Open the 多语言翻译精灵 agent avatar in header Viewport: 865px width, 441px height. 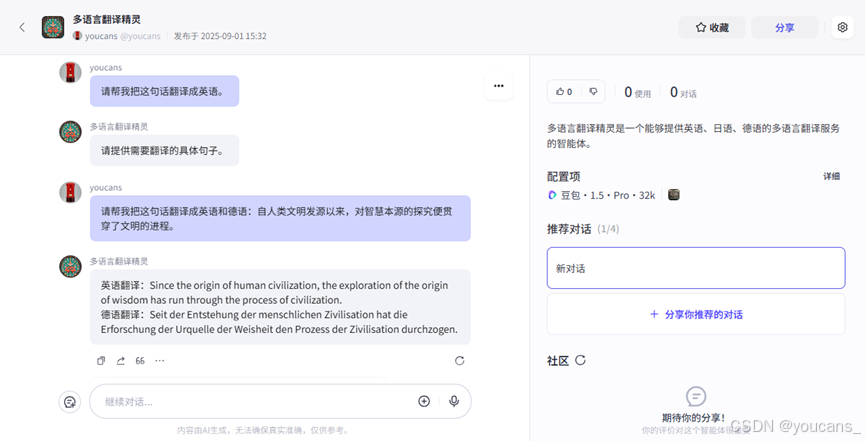53,27
